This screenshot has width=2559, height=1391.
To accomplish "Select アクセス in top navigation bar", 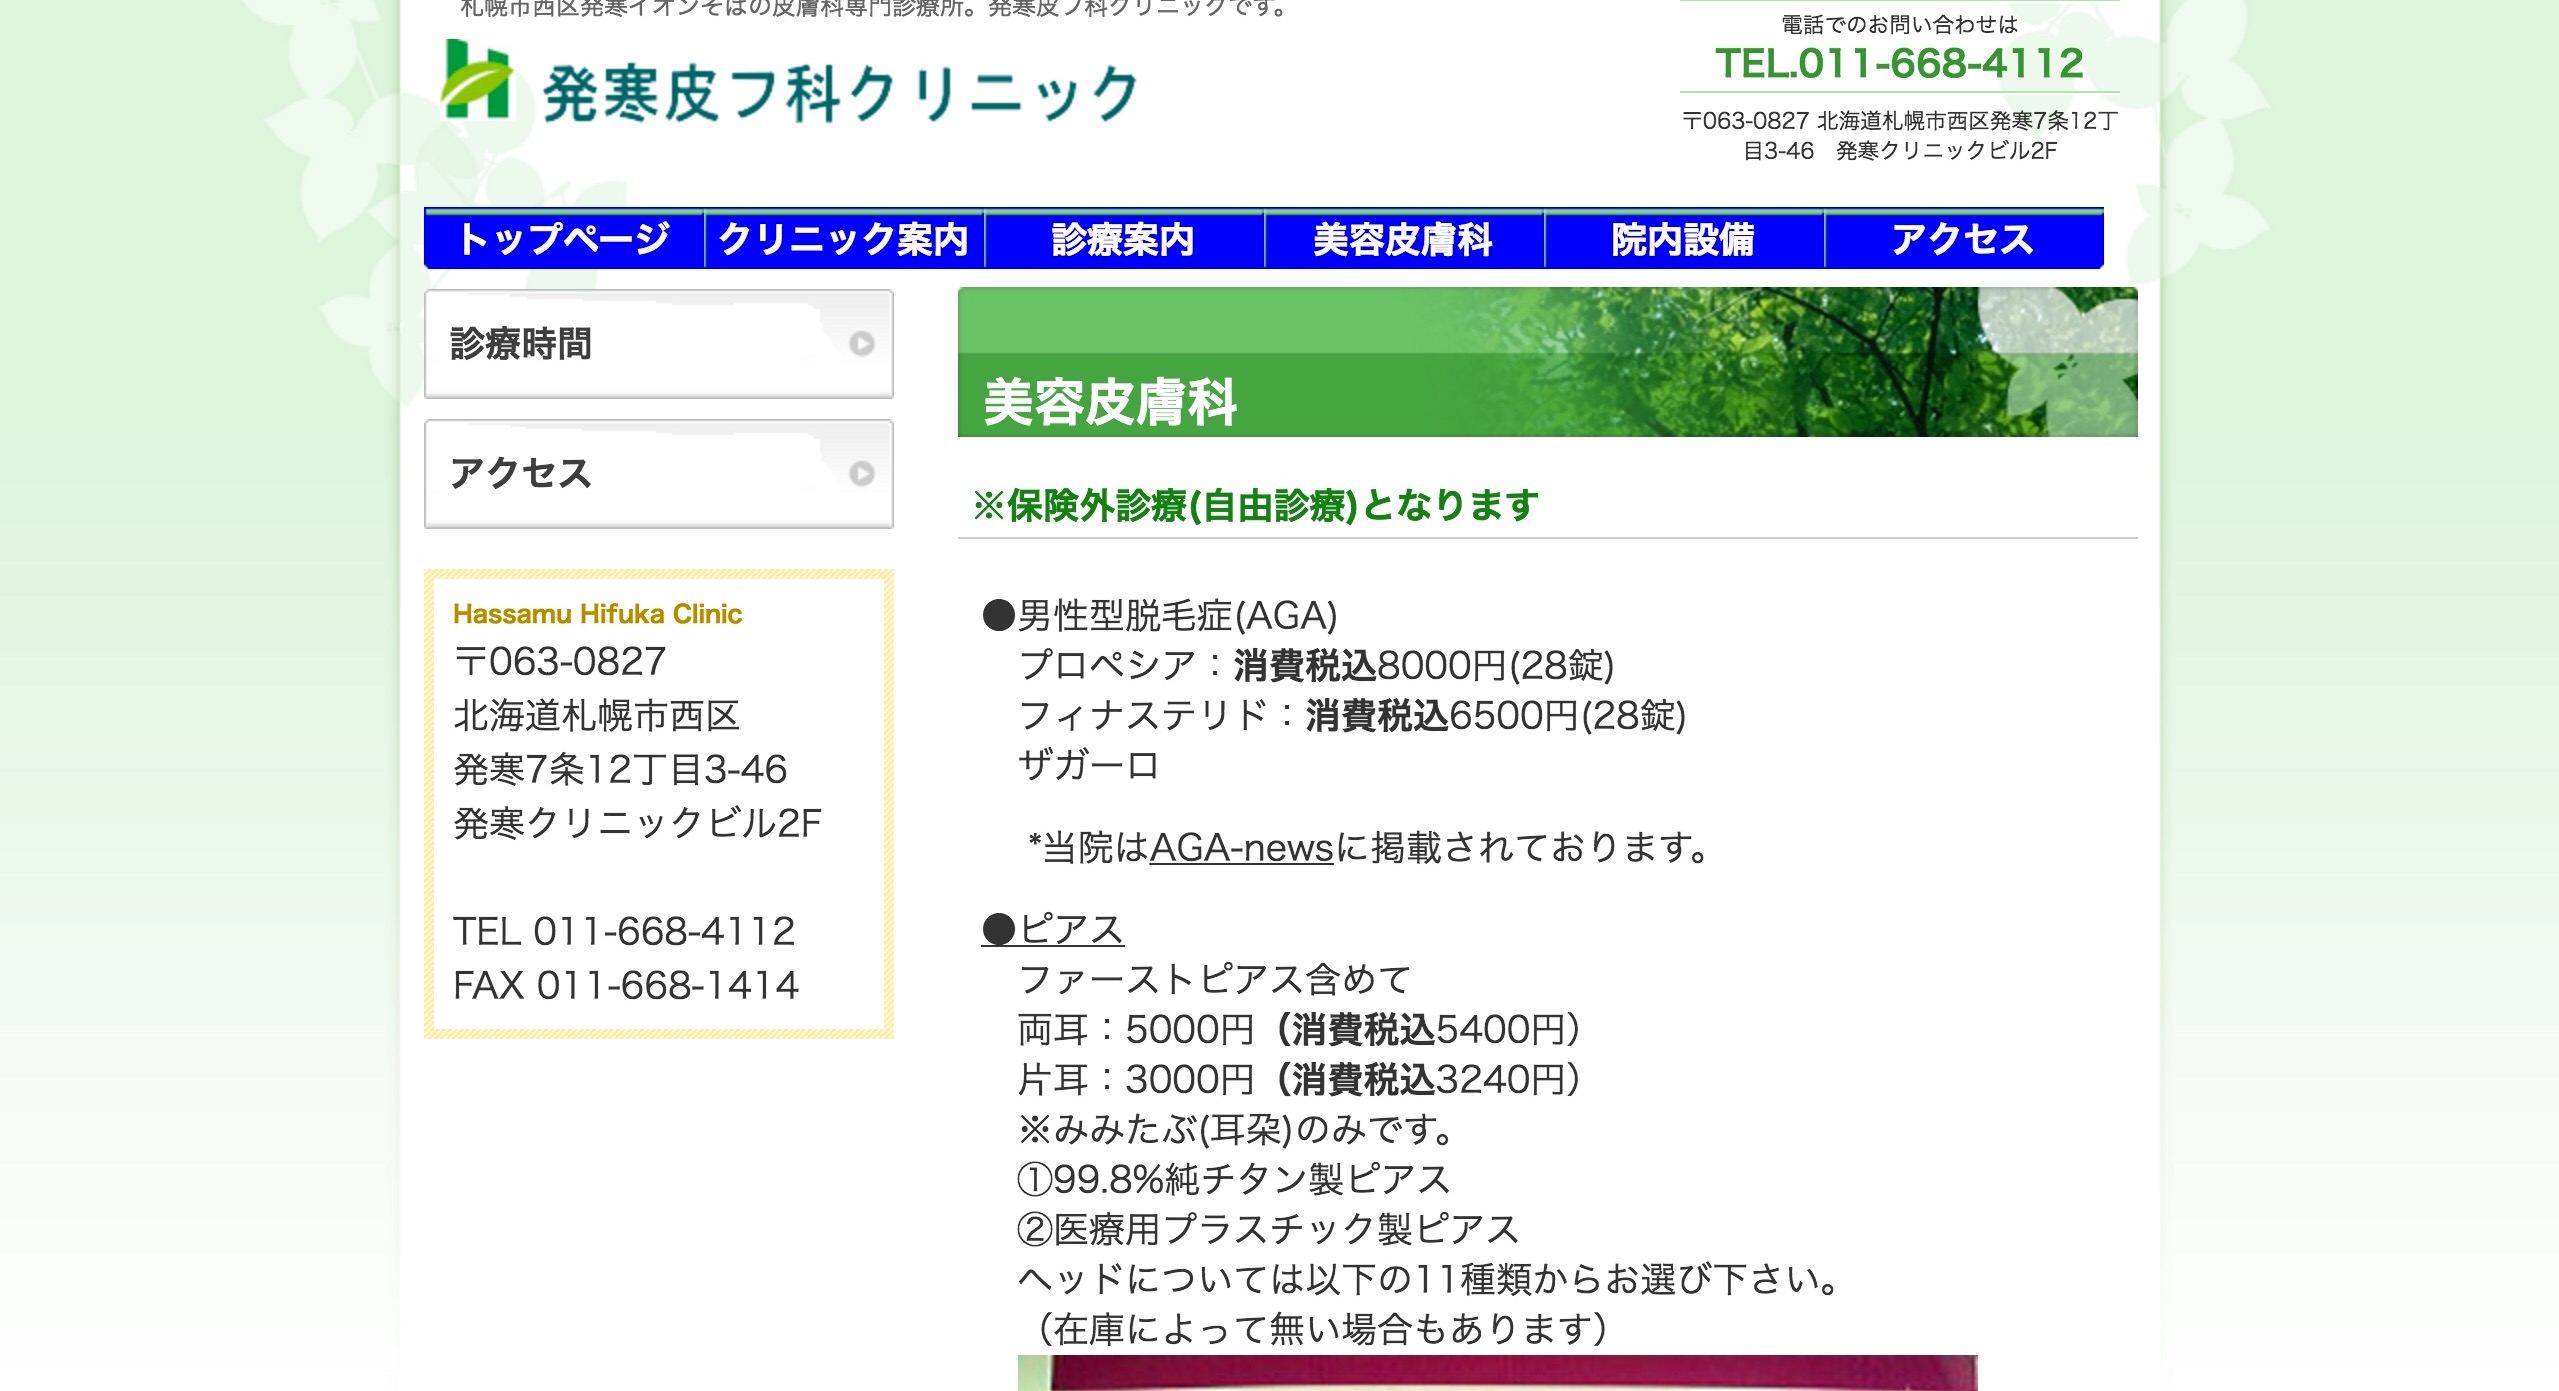I will (1962, 240).
